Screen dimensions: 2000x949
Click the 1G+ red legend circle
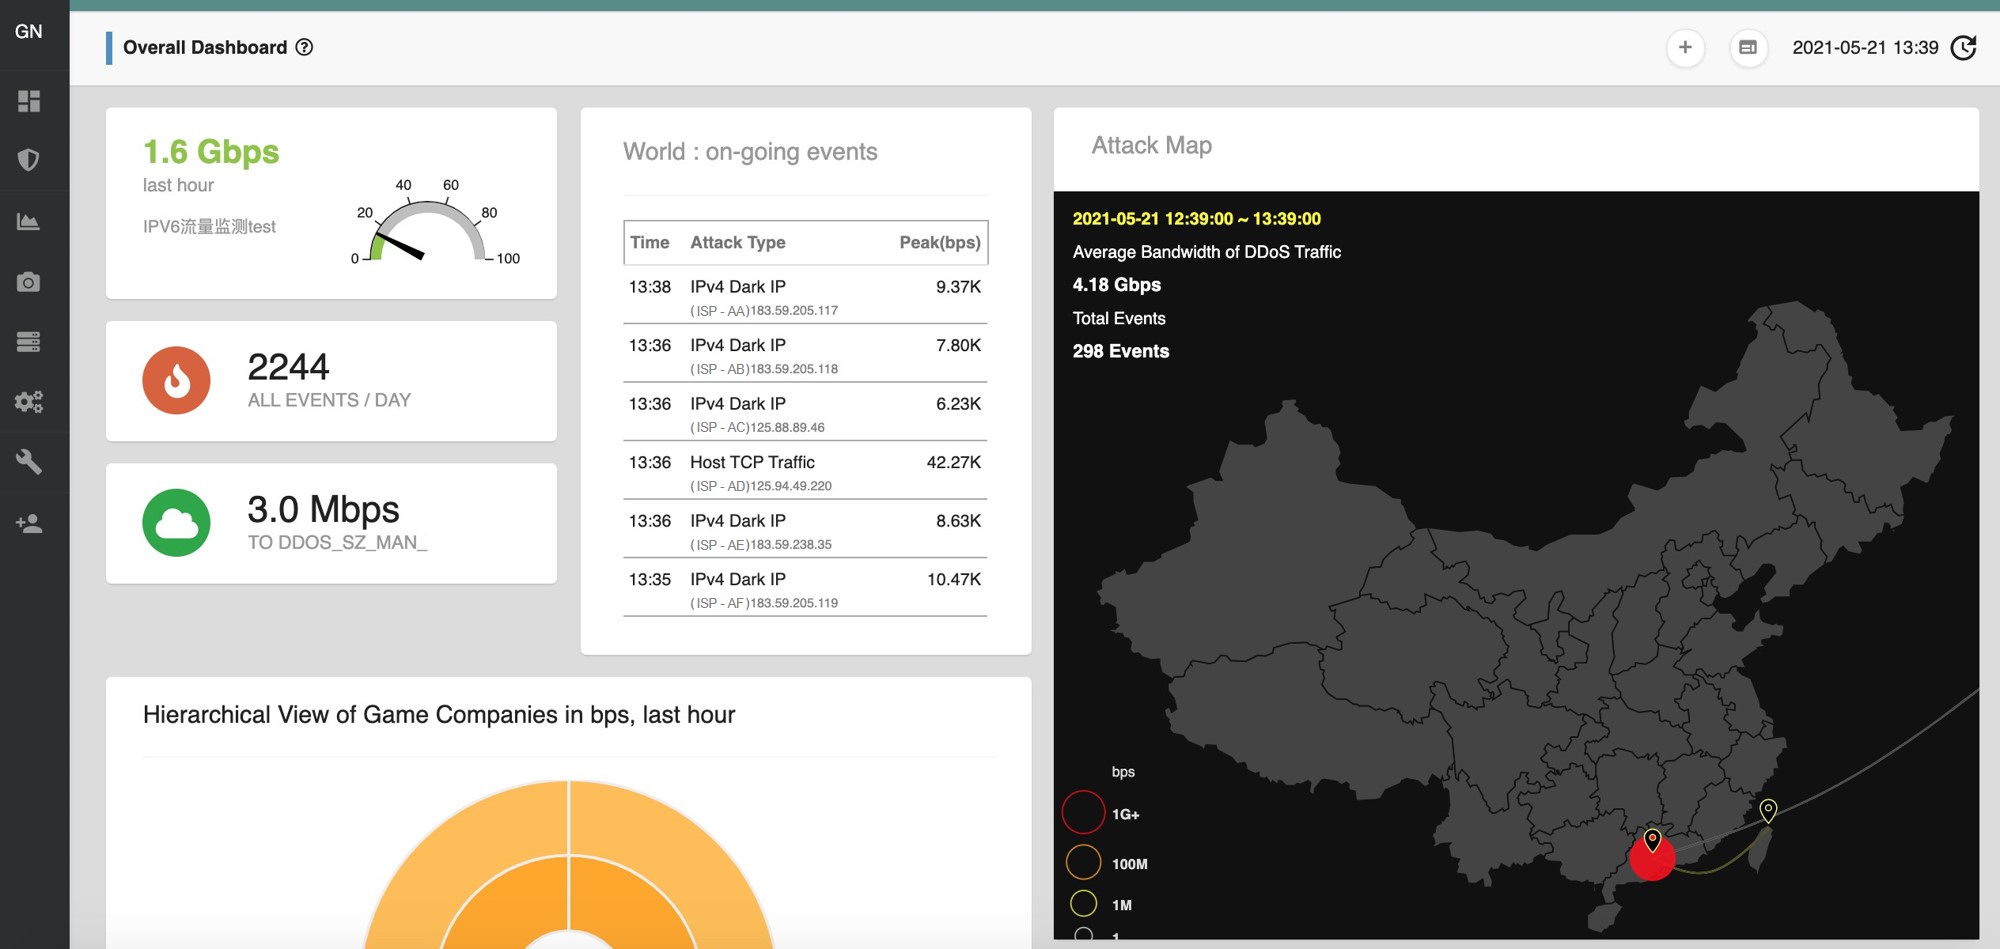coord(1083,812)
